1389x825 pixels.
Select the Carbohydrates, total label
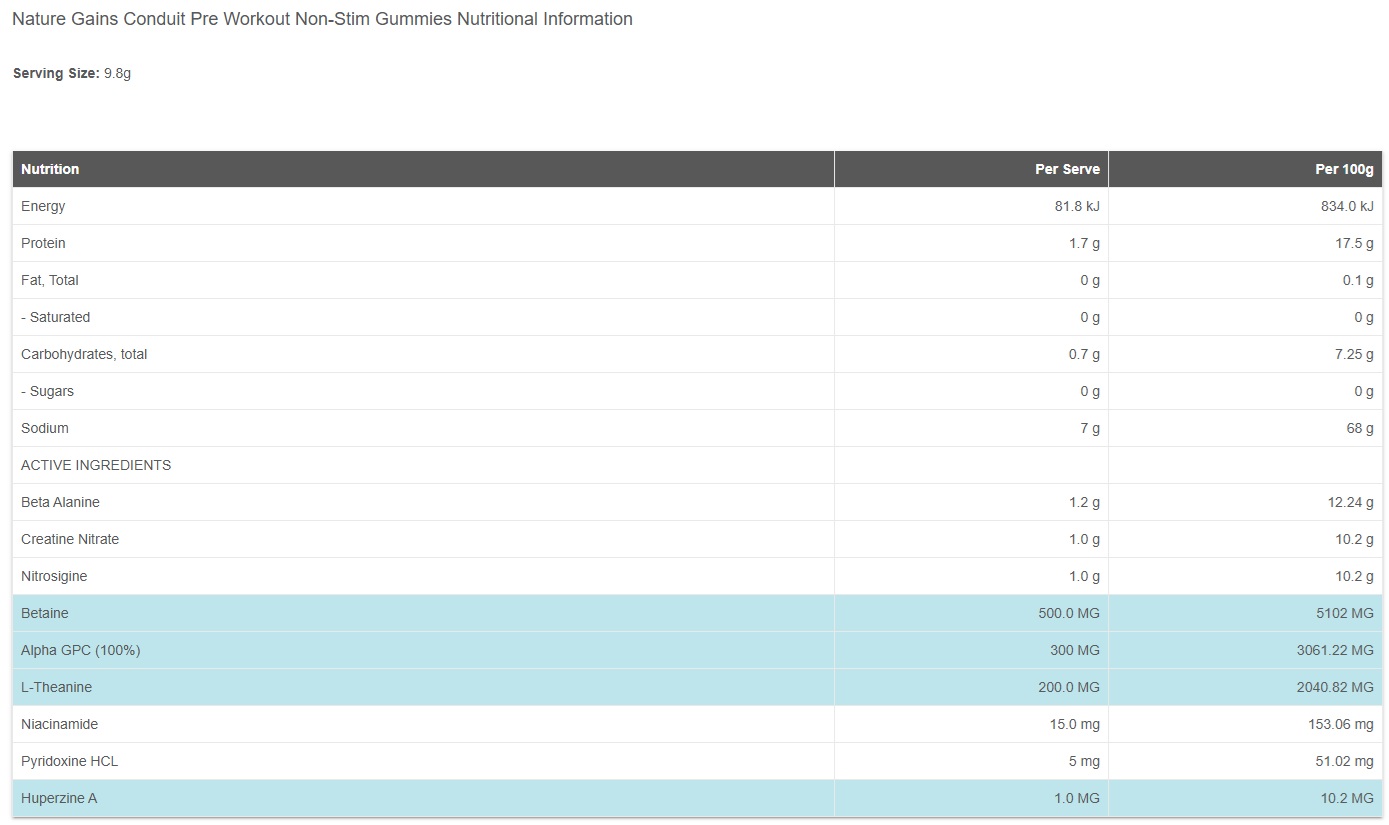[84, 354]
